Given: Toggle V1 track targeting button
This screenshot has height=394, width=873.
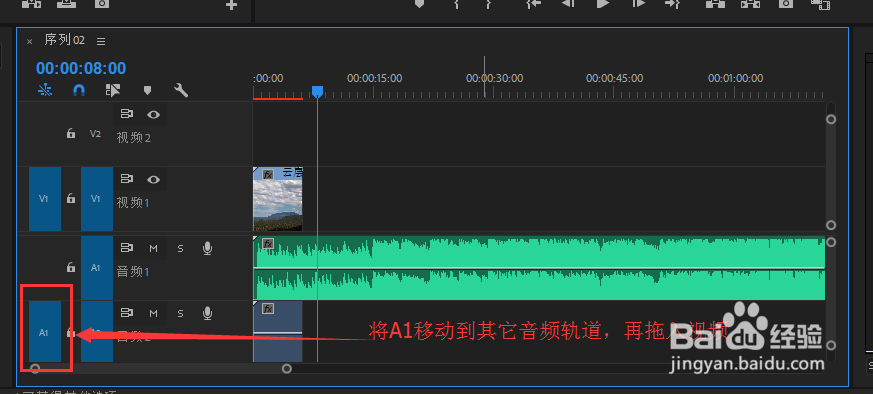Looking at the screenshot, I should [x=96, y=199].
